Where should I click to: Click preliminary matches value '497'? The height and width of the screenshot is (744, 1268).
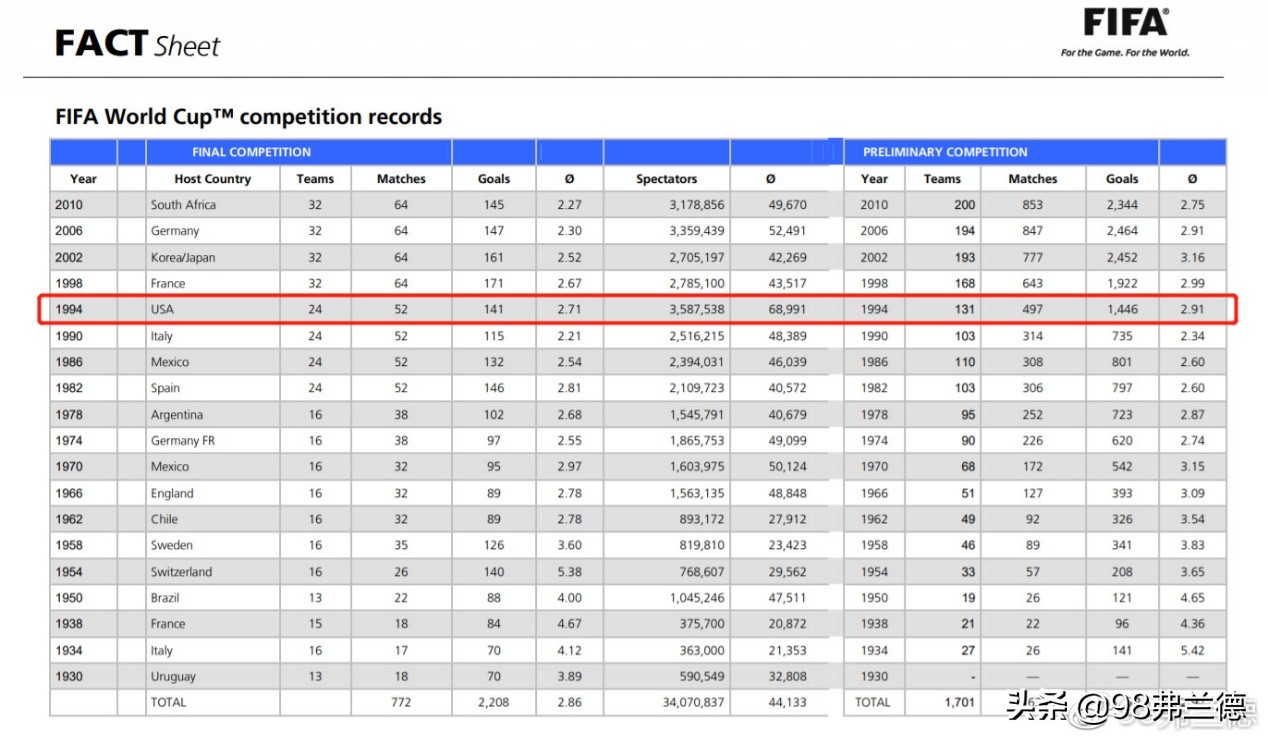click(1033, 310)
